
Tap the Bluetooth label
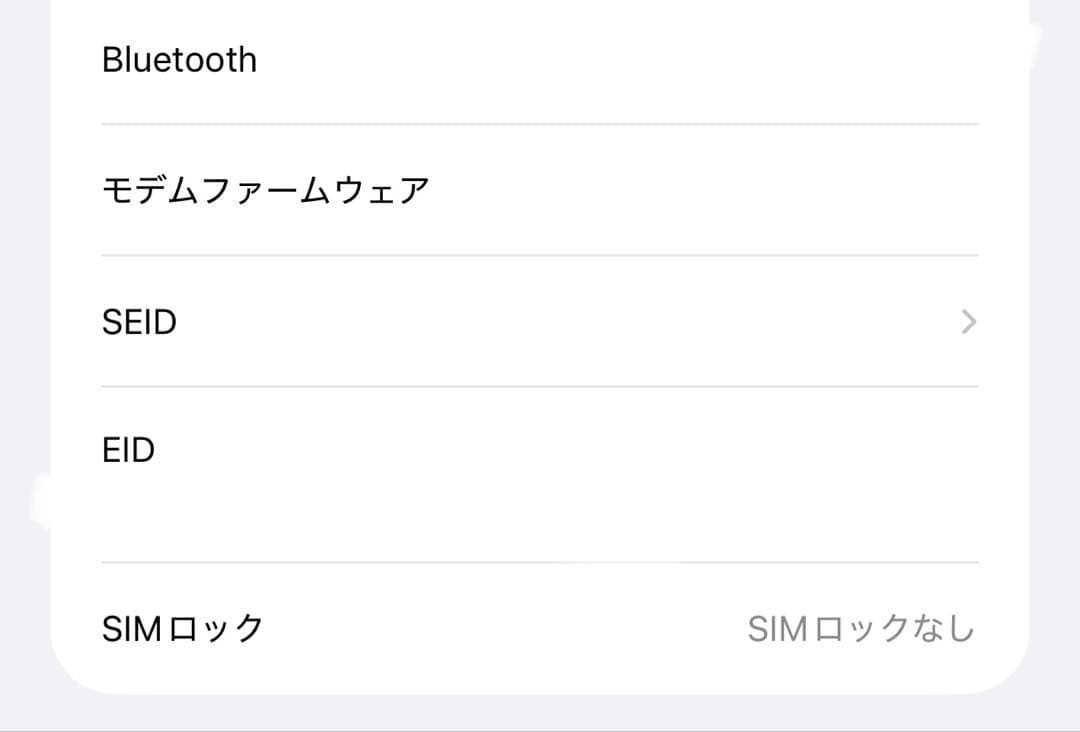(x=179, y=60)
